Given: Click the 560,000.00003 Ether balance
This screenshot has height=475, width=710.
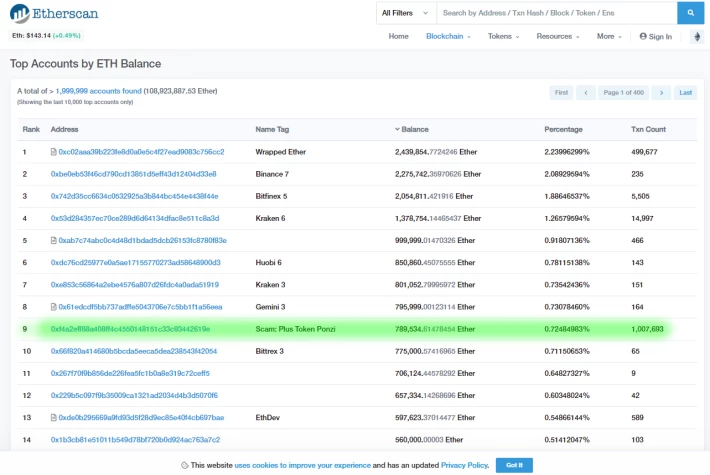Looking at the screenshot, I should [x=429, y=440].
